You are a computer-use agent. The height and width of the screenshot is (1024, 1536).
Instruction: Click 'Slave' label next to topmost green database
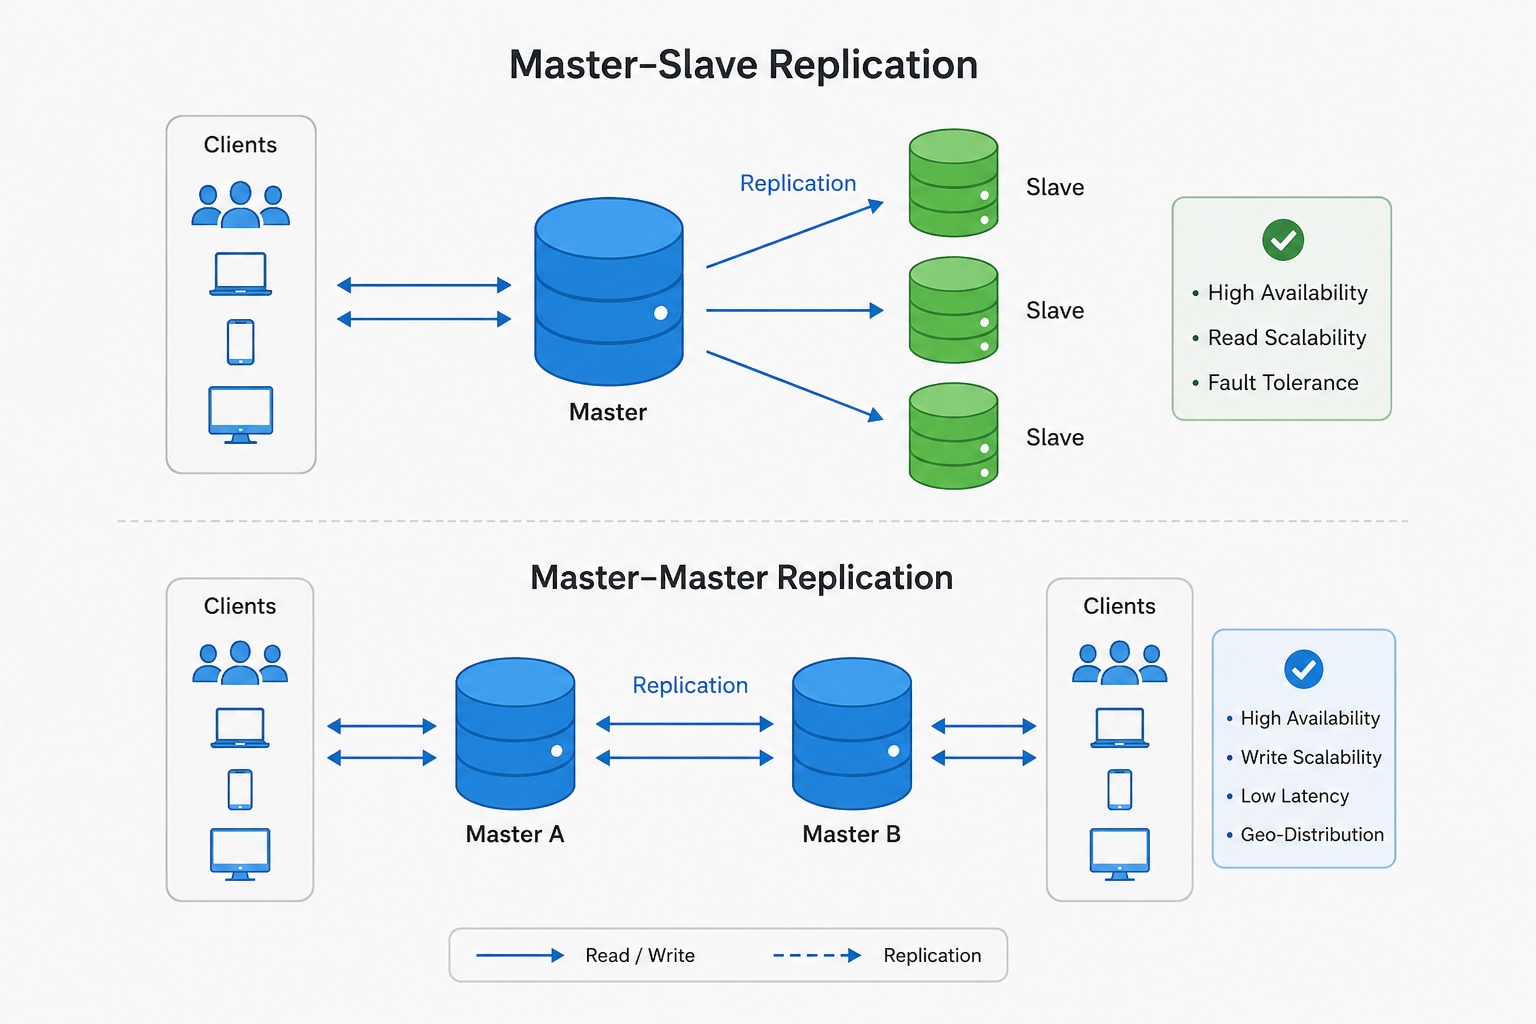[1055, 187]
